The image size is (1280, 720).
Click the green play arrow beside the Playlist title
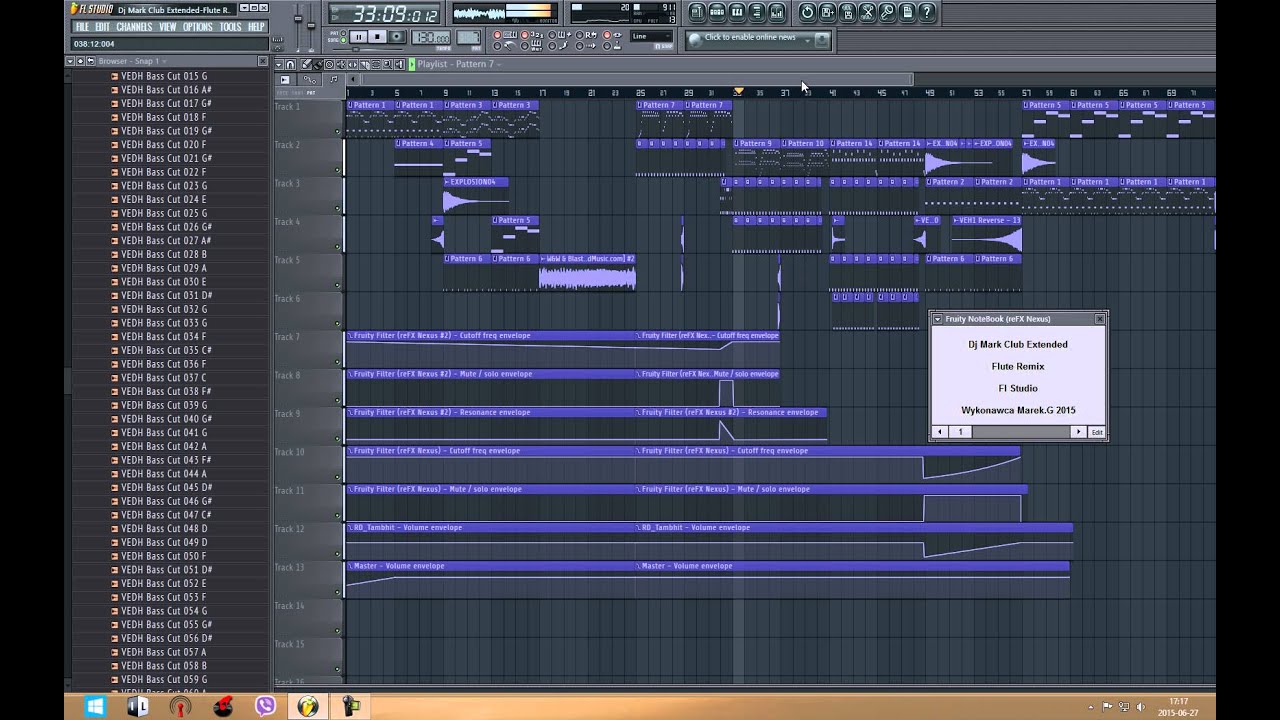tap(412, 65)
